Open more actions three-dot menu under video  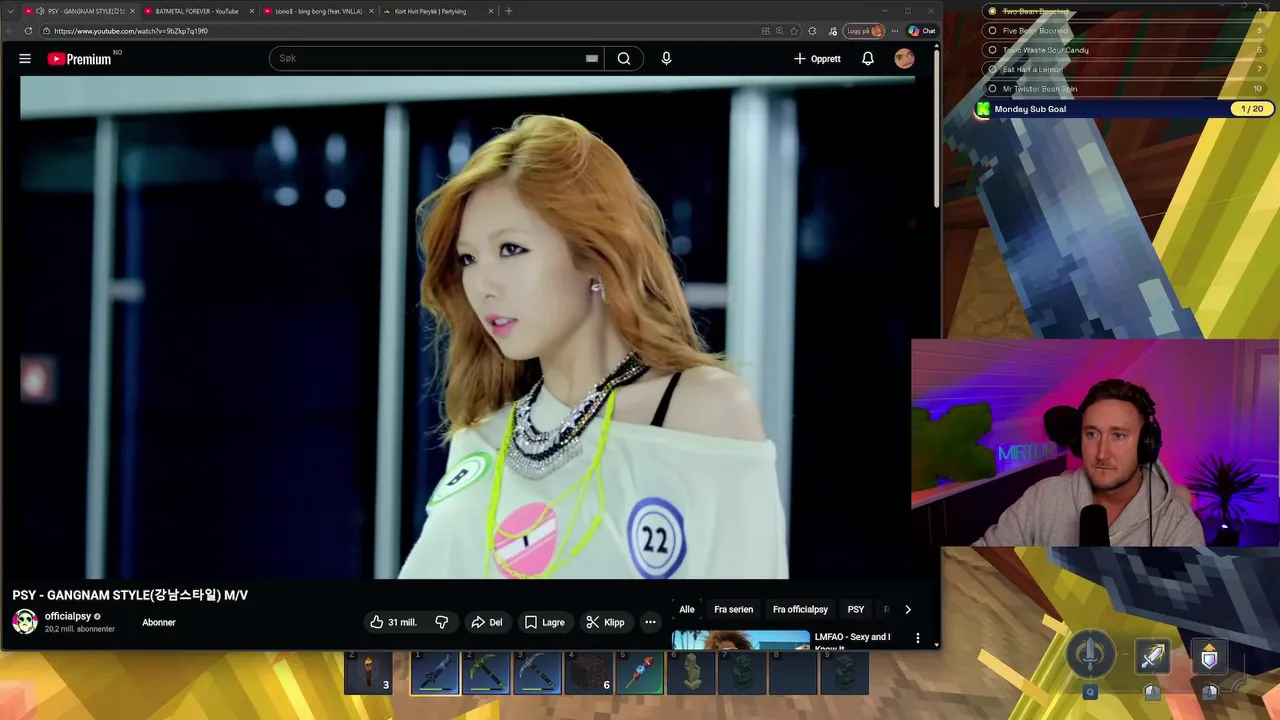(x=650, y=622)
